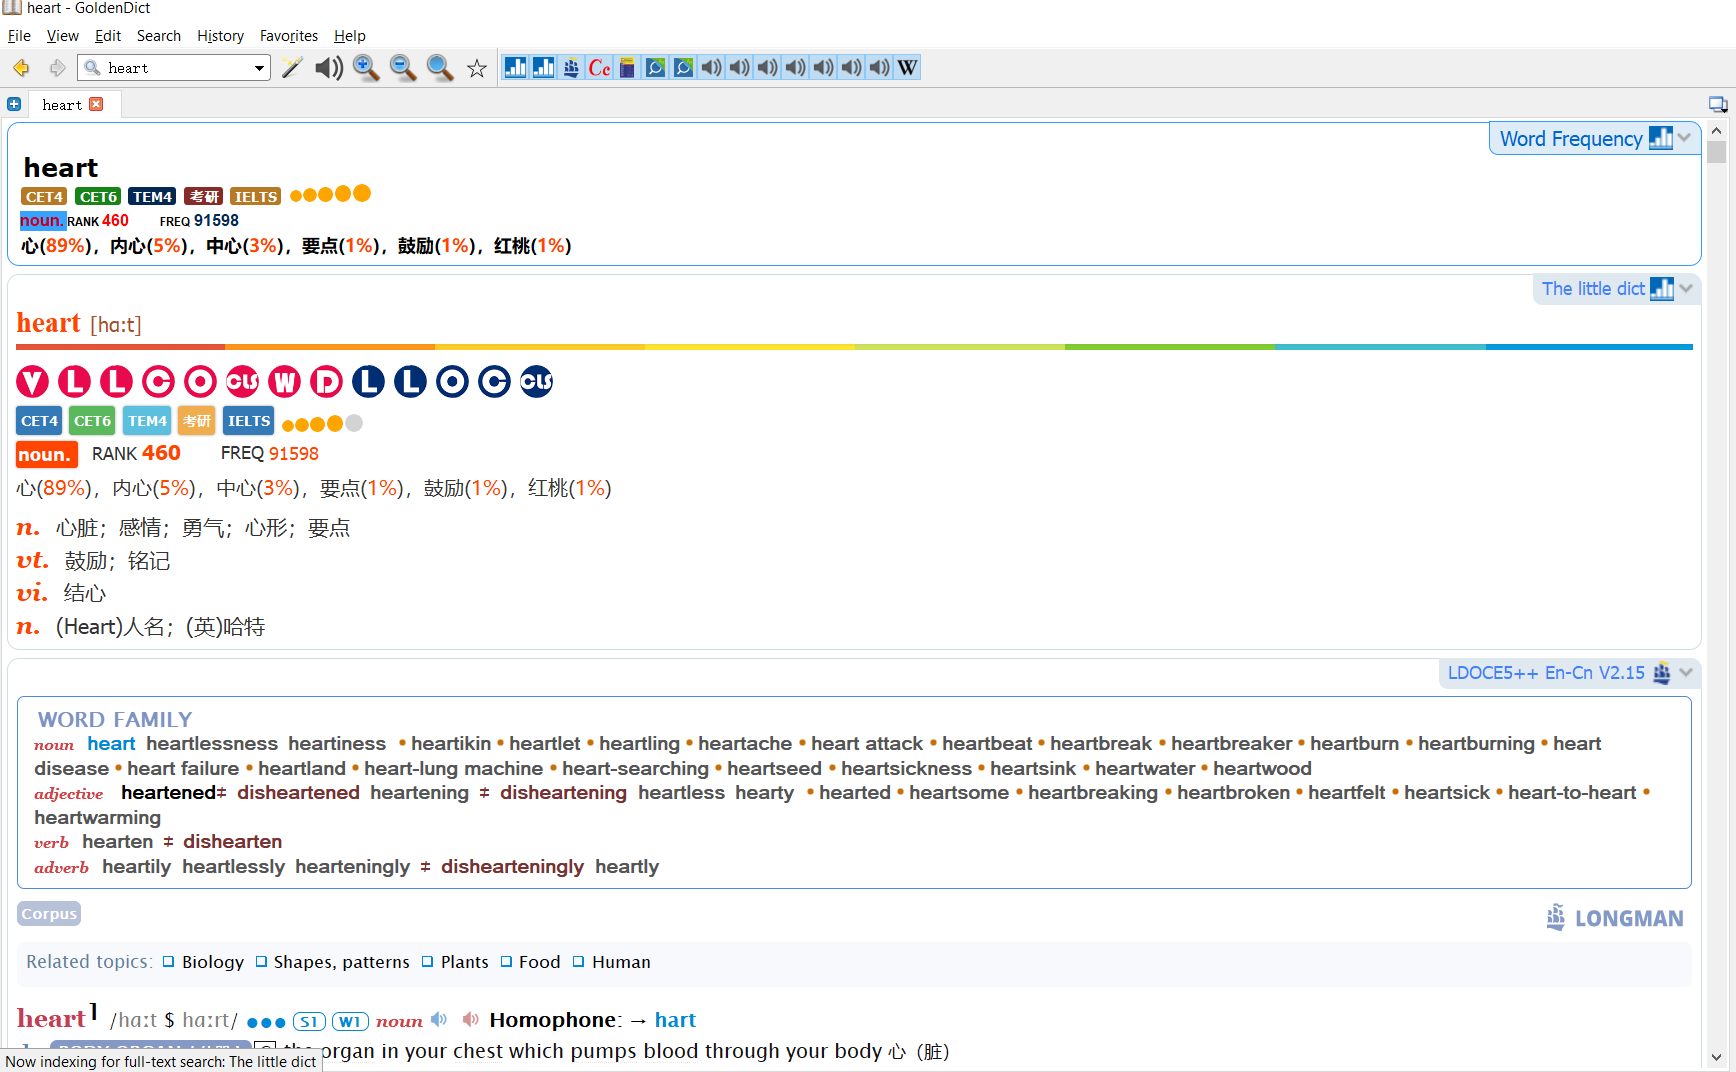1736x1072 pixels.
Task: Click the LDOCE5++ En-Cn V2.15 header label
Action: point(1546,672)
